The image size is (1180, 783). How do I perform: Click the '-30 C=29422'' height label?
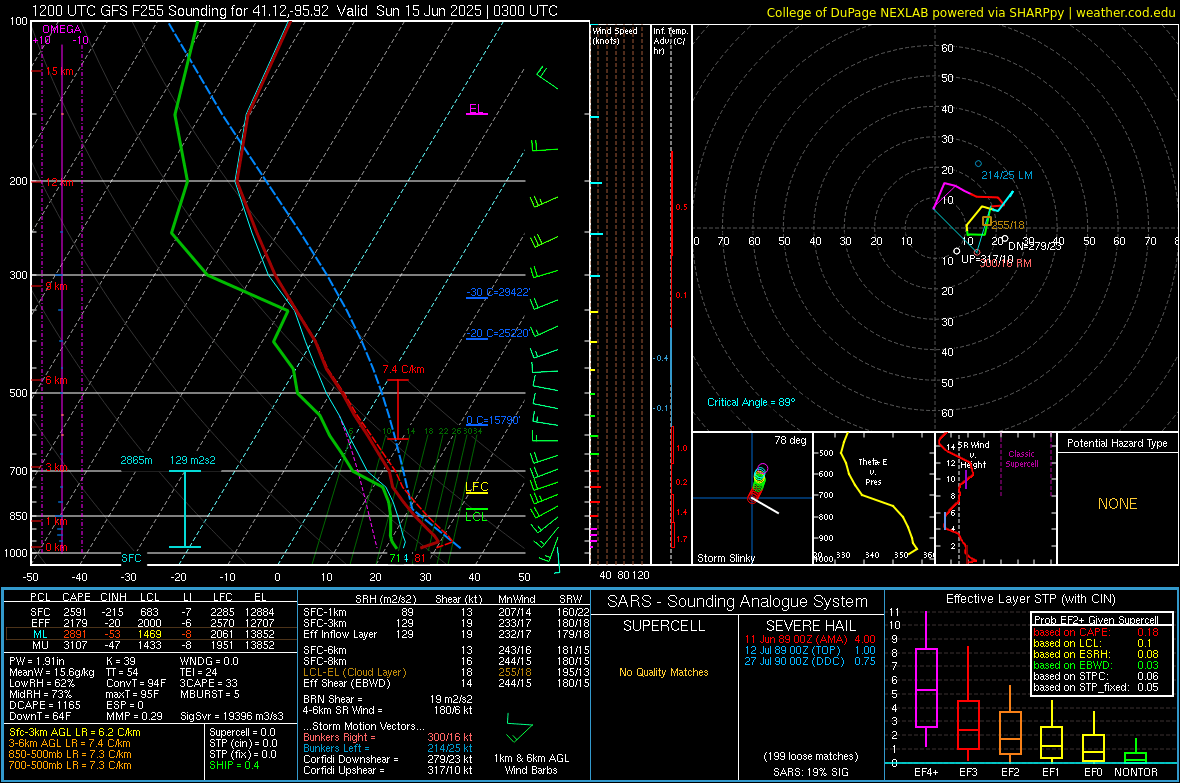point(497,292)
